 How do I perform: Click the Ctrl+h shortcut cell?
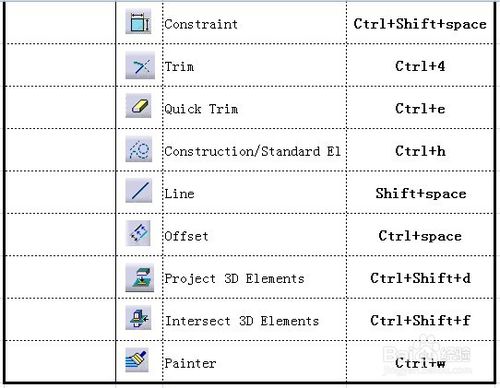pos(420,150)
